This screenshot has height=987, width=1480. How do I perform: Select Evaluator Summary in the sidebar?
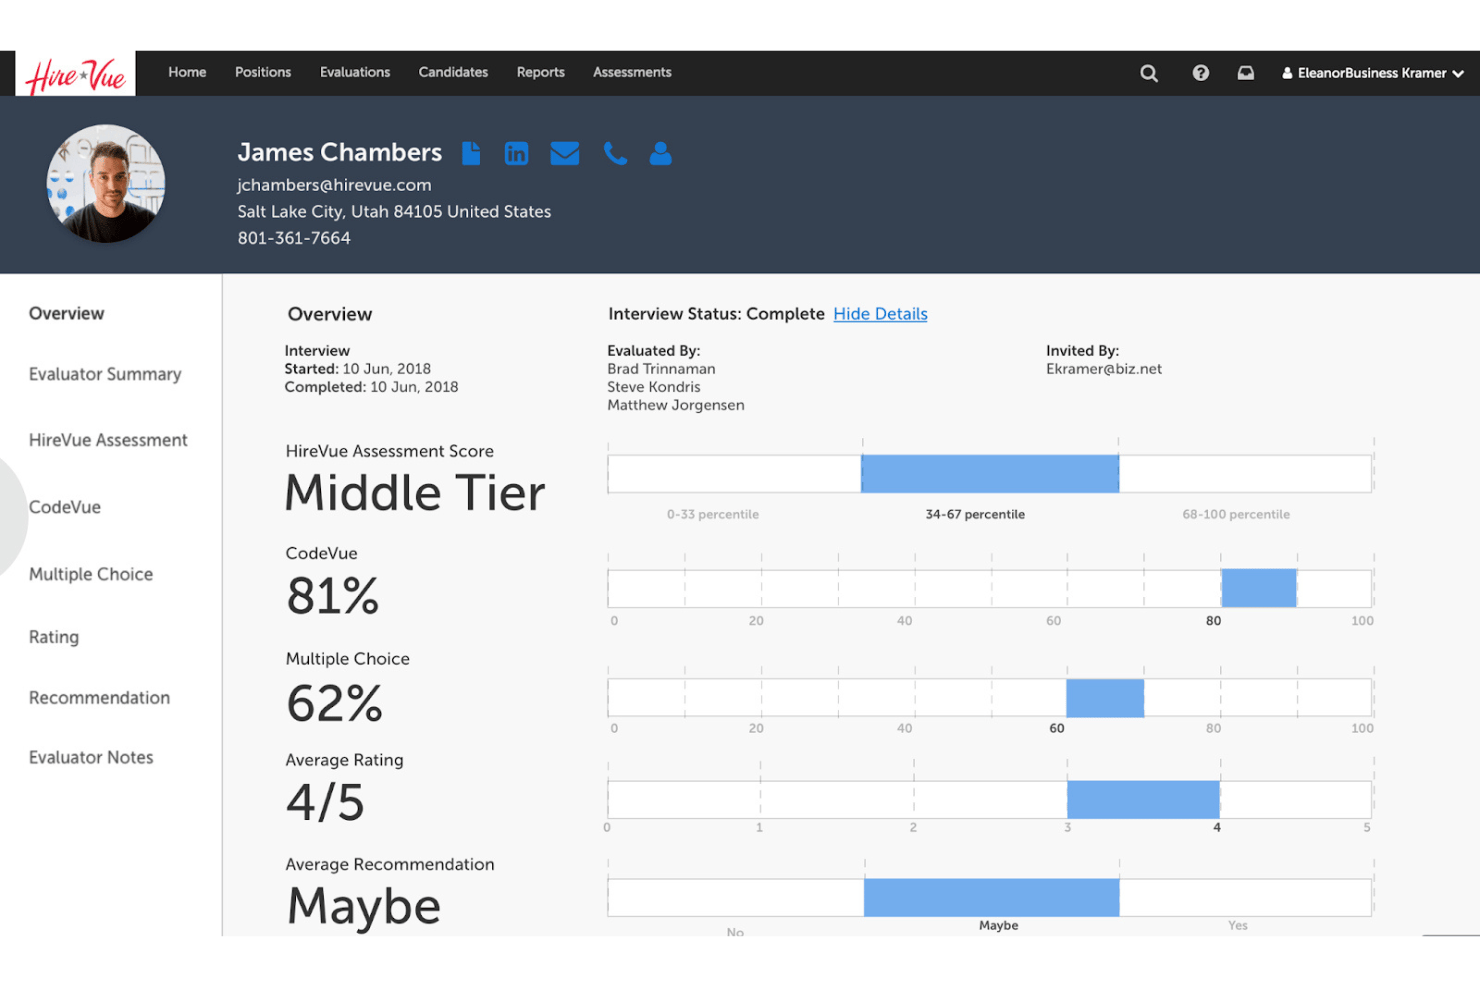[105, 374]
